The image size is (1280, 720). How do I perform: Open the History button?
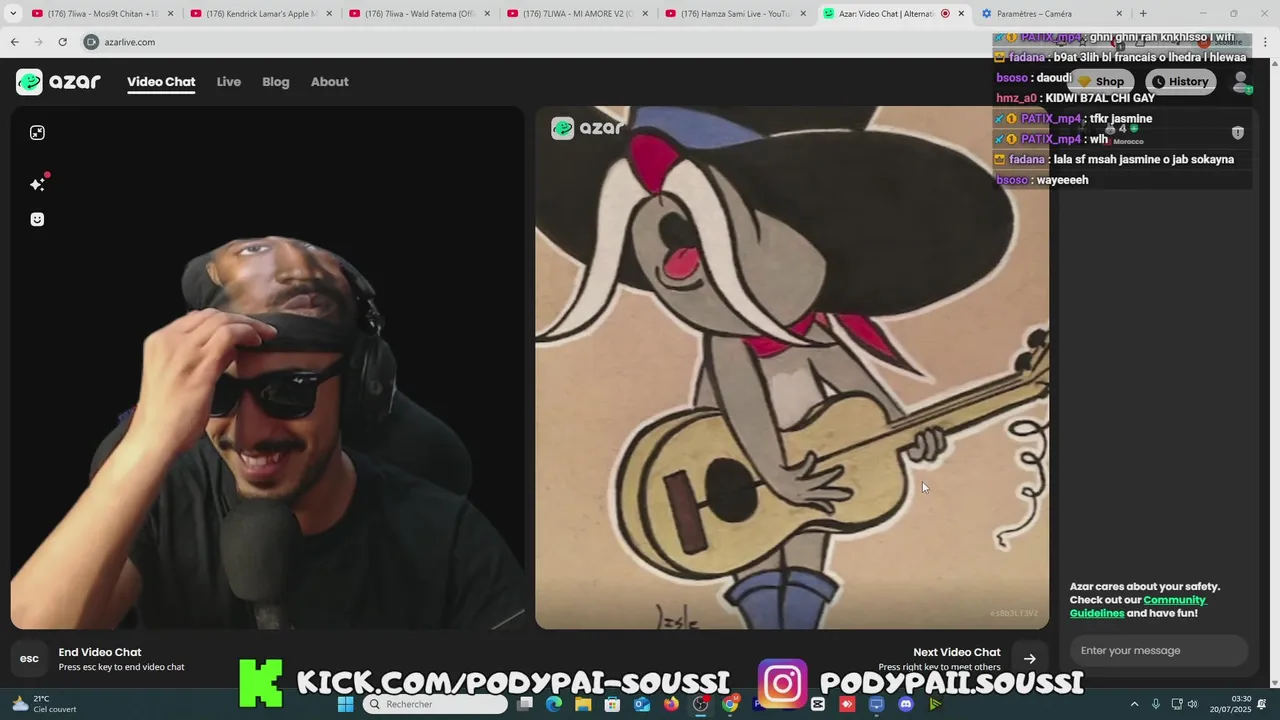(x=1180, y=82)
